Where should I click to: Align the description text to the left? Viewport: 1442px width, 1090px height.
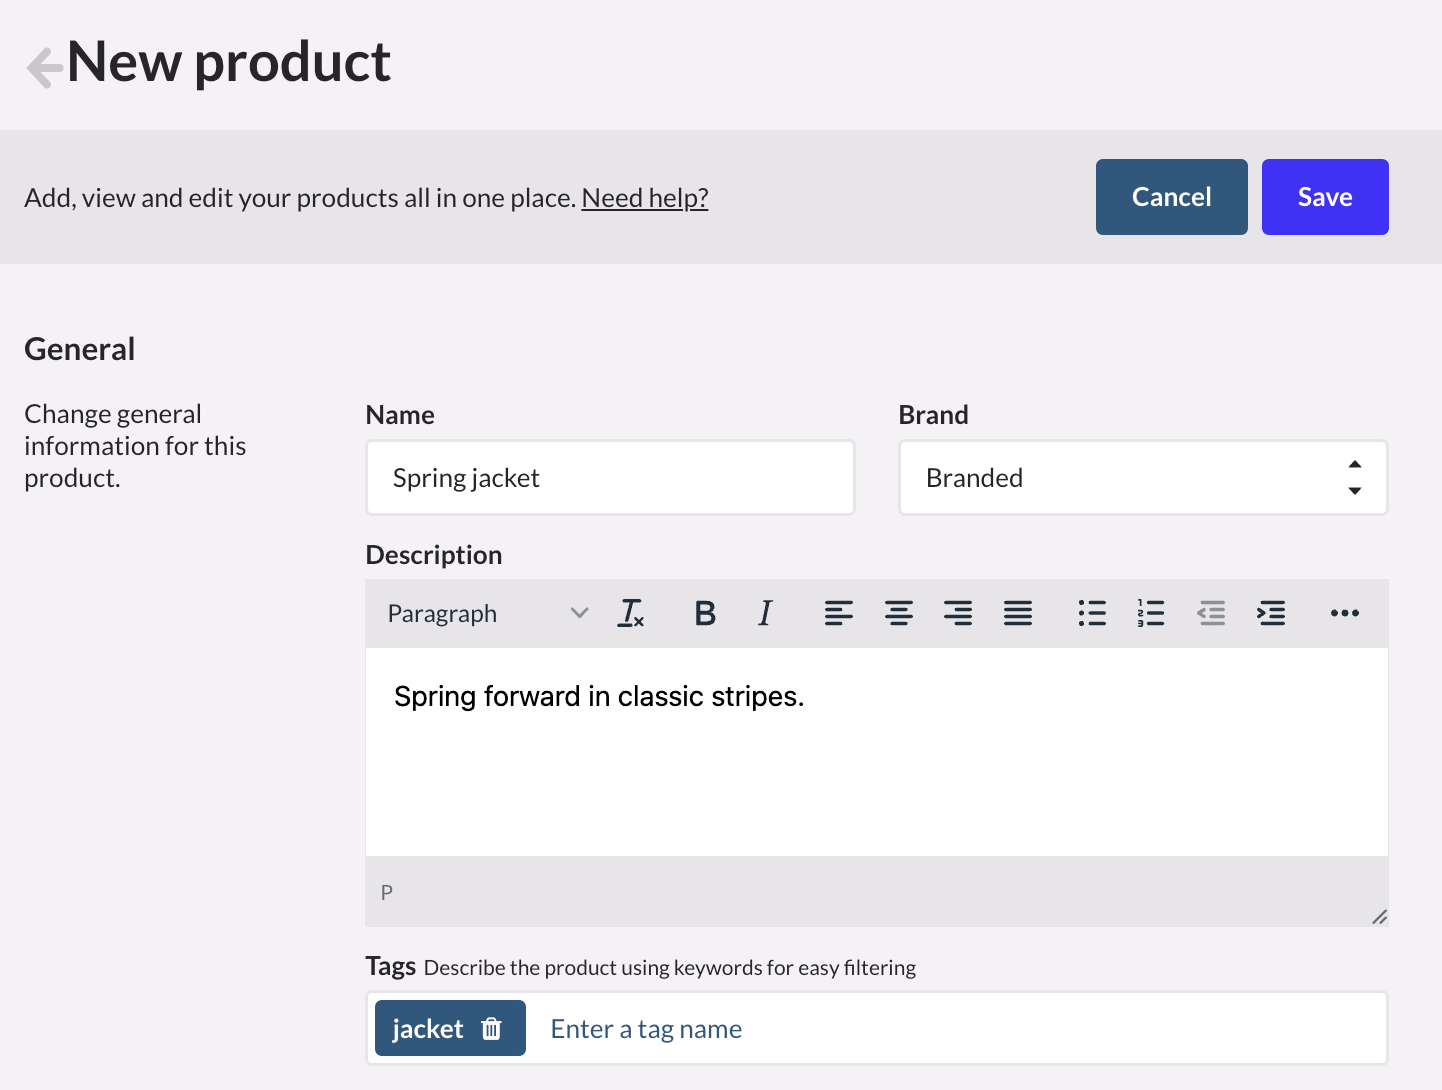point(839,613)
